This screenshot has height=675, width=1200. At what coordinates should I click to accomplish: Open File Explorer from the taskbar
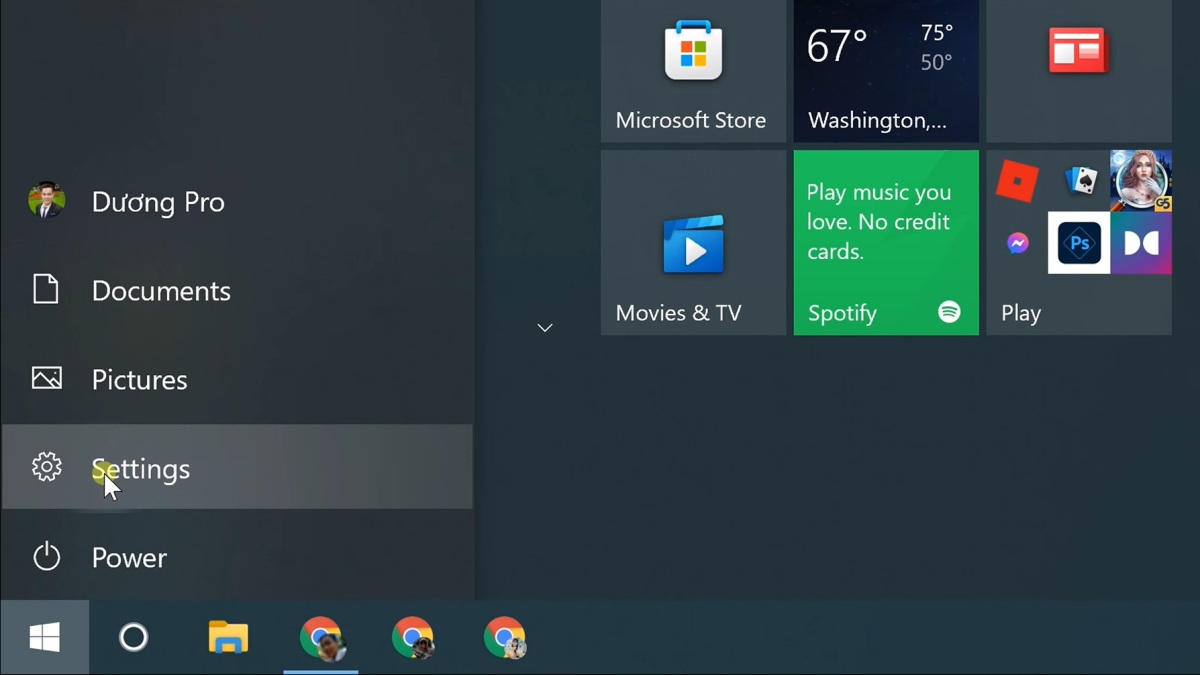[x=228, y=637]
